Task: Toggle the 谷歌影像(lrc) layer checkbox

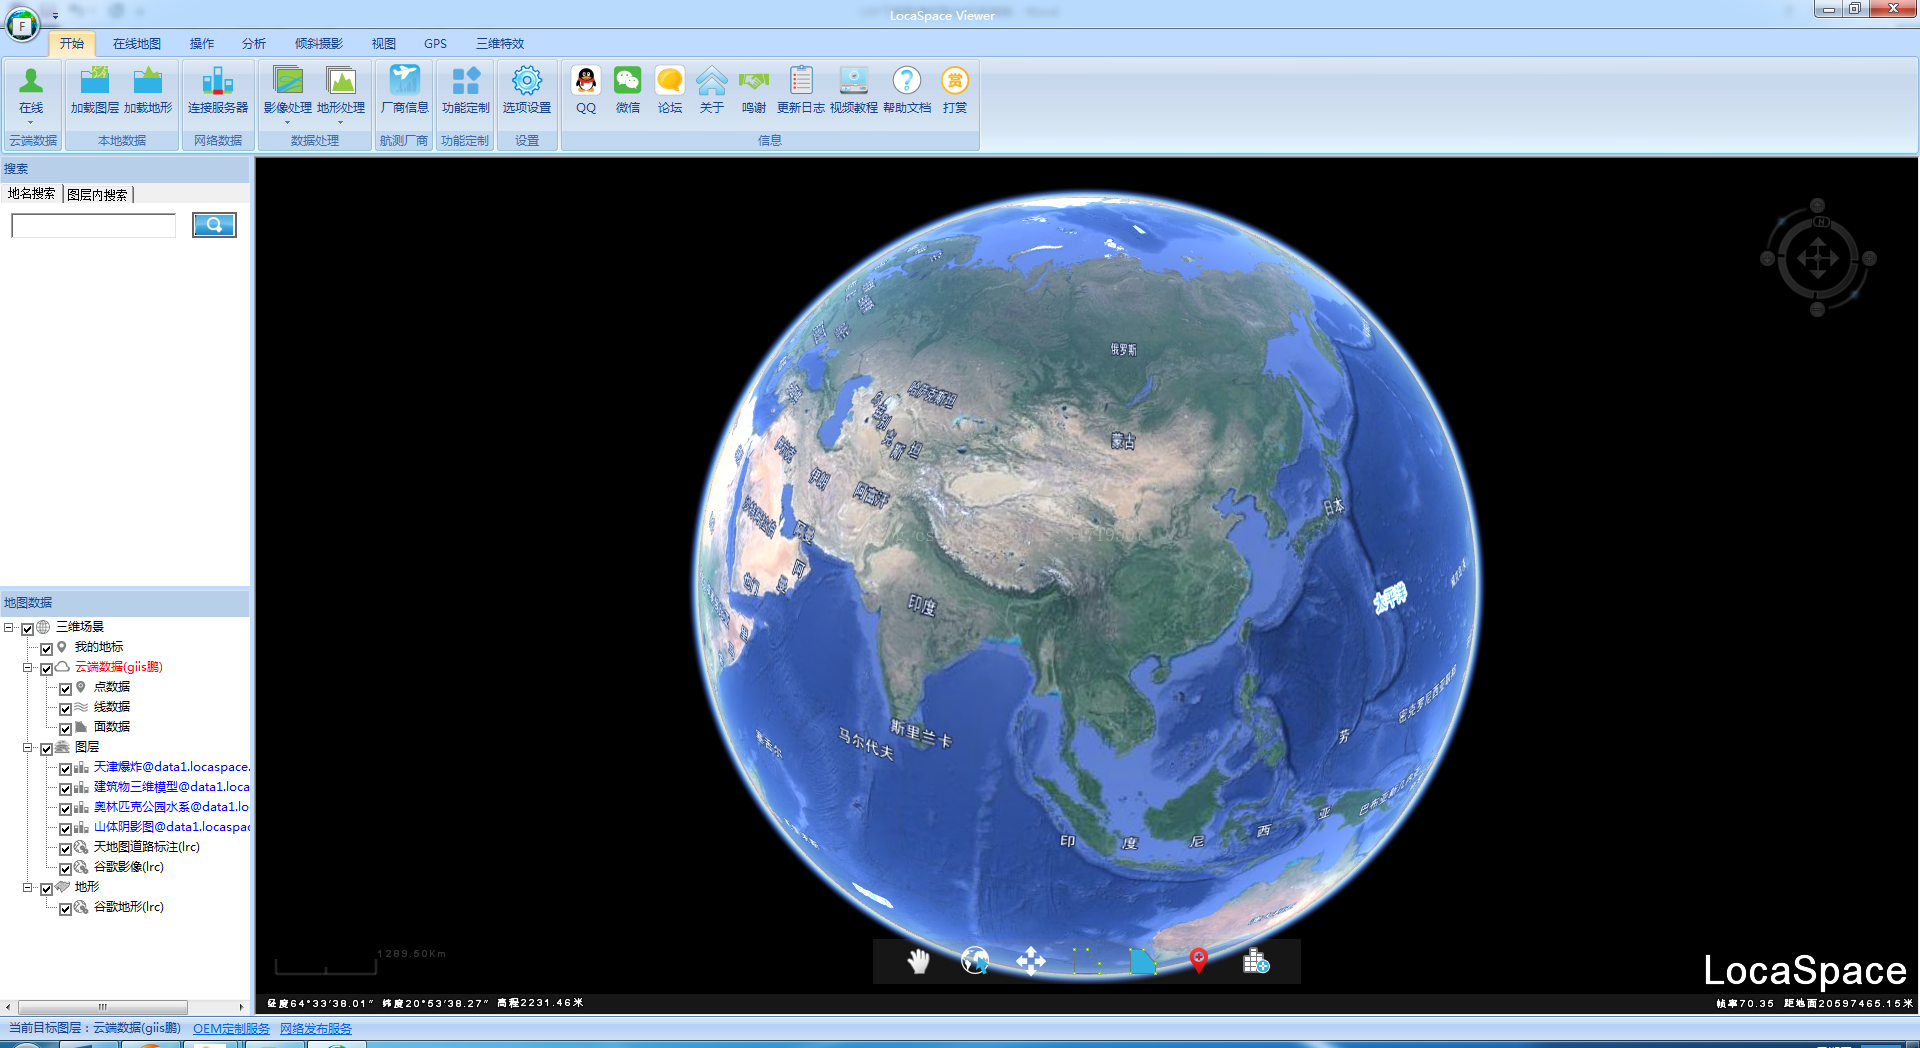Action: (x=65, y=869)
